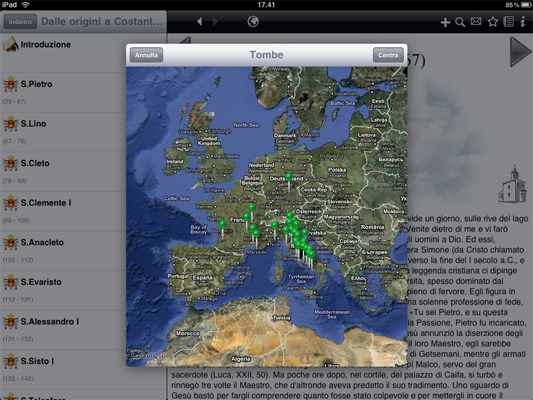Tap the green pin in Germany
Screen dimensions: 533x400
pyautogui.click(x=289, y=177)
